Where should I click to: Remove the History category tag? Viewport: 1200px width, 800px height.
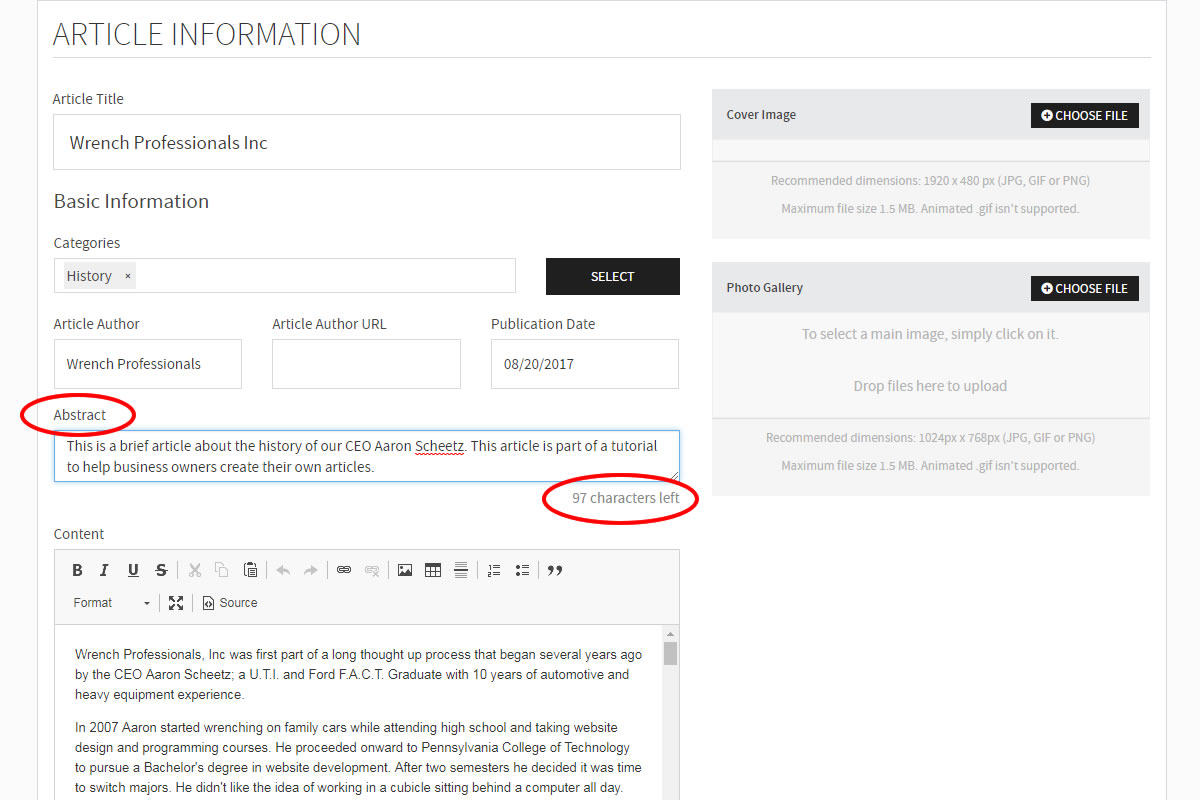coord(128,277)
